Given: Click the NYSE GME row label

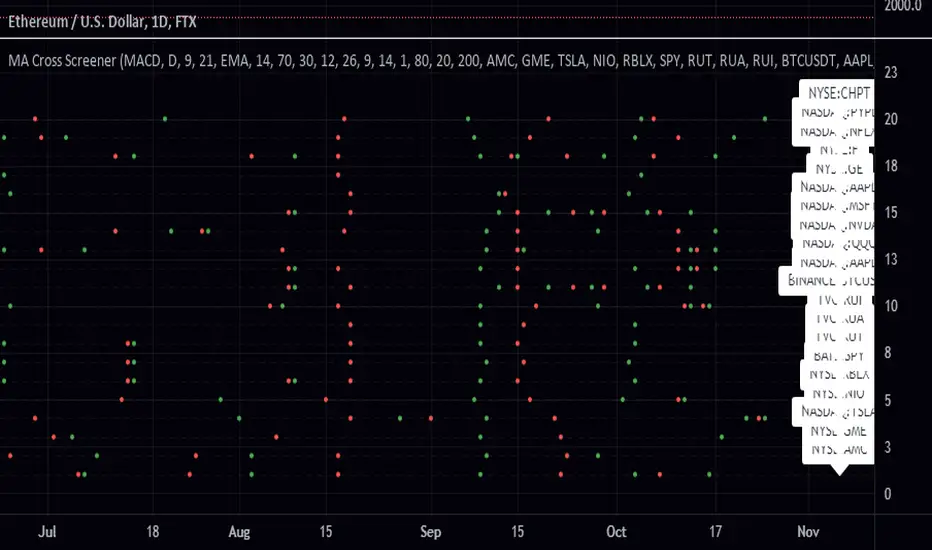Looking at the screenshot, I should pyautogui.click(x=839, y=431).
